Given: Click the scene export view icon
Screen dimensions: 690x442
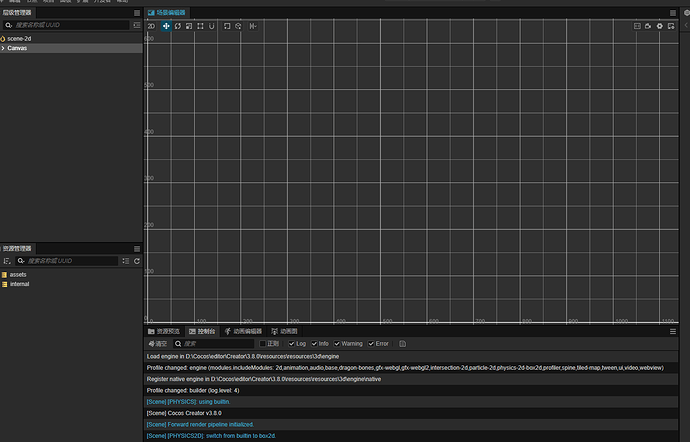Looking at the screenshot, I should tap(671, 26).
